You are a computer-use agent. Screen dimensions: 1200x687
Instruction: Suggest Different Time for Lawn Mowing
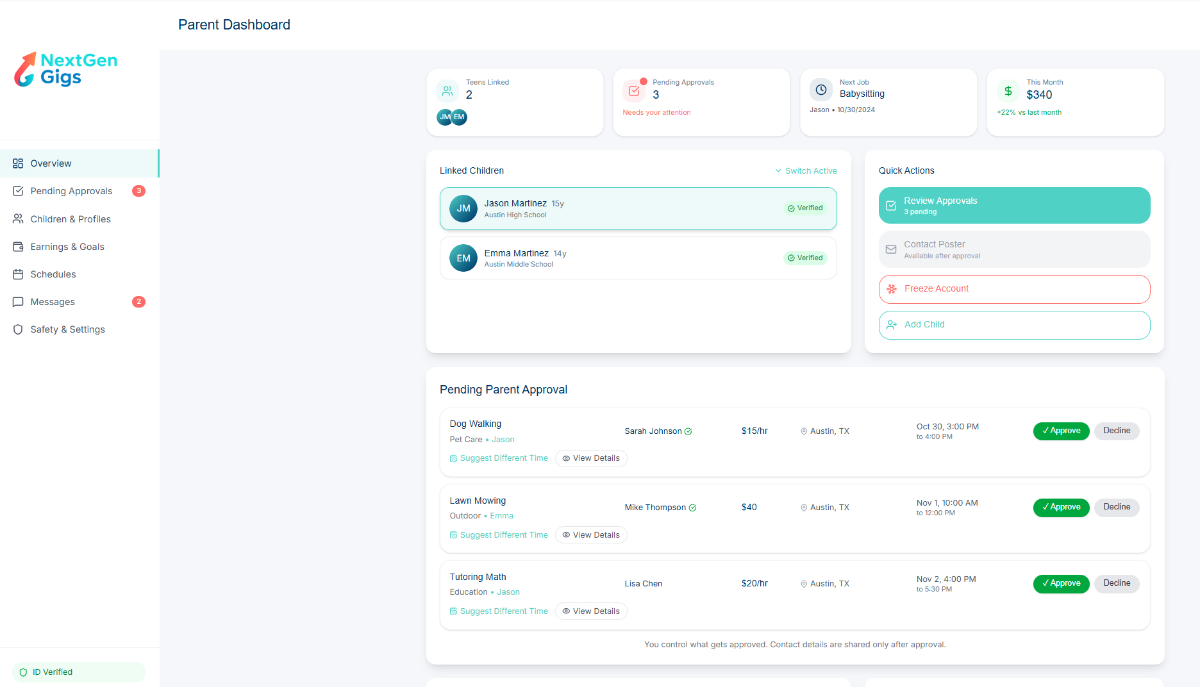tap(499, 534)
